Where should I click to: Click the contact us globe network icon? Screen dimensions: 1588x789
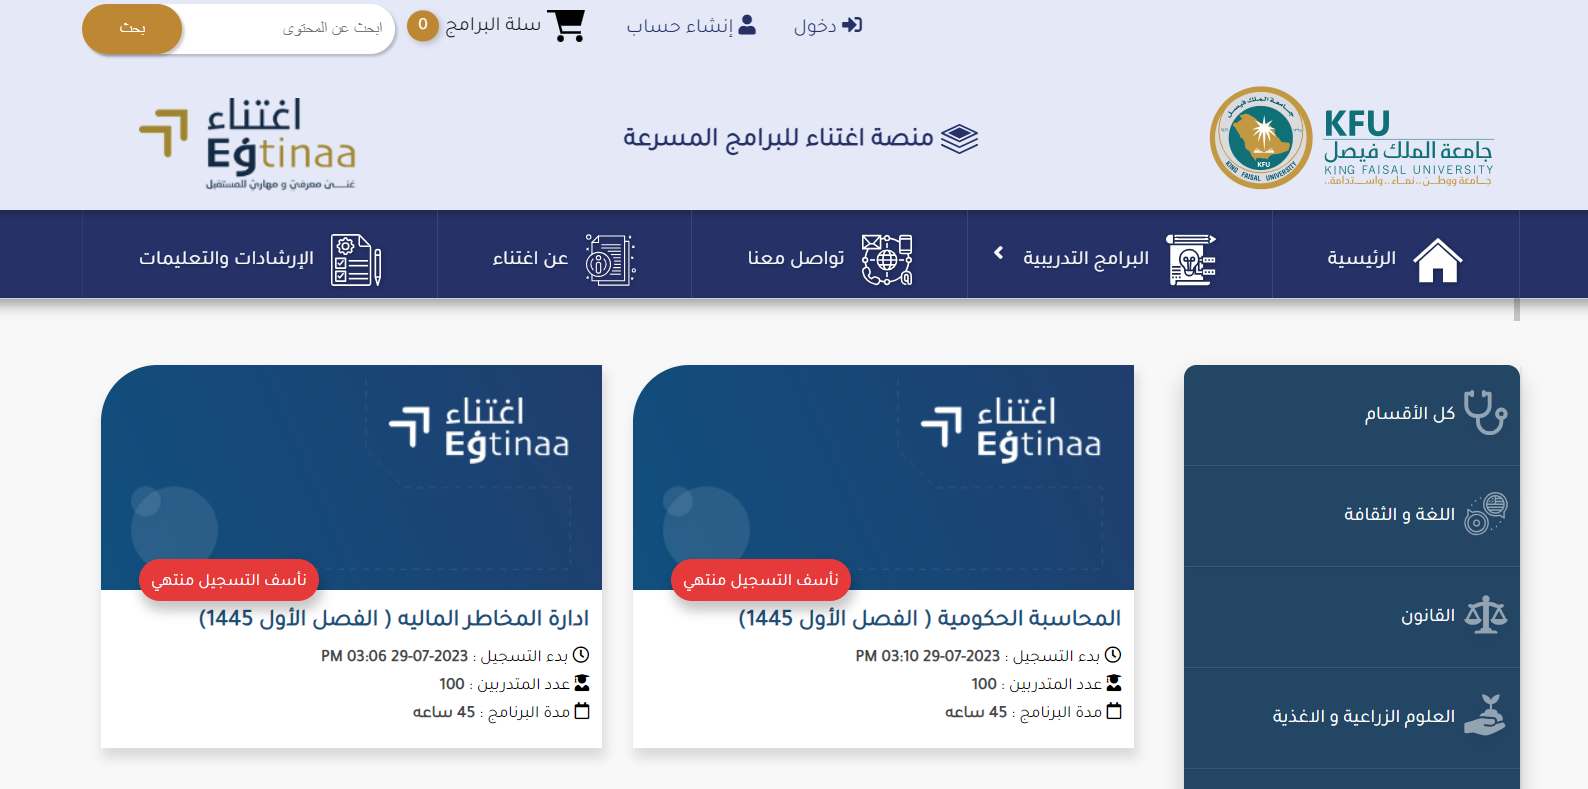point(887,259)
